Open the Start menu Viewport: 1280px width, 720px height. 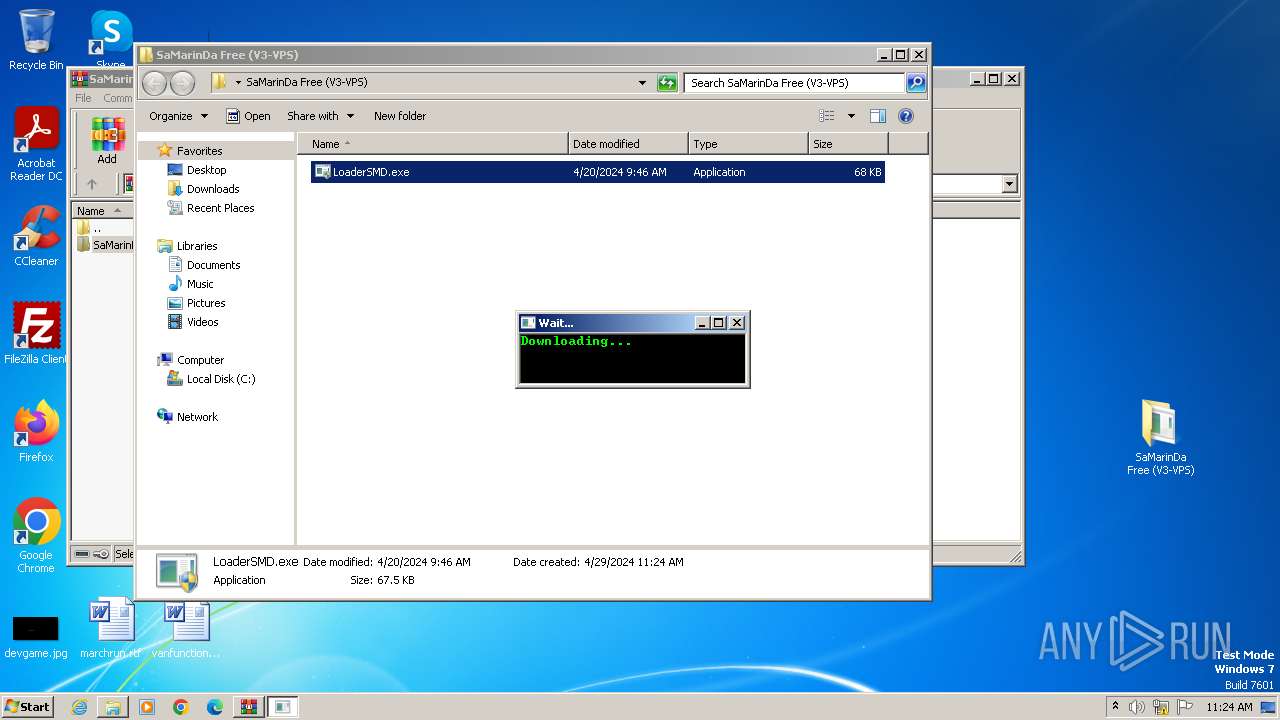(28, 707)
